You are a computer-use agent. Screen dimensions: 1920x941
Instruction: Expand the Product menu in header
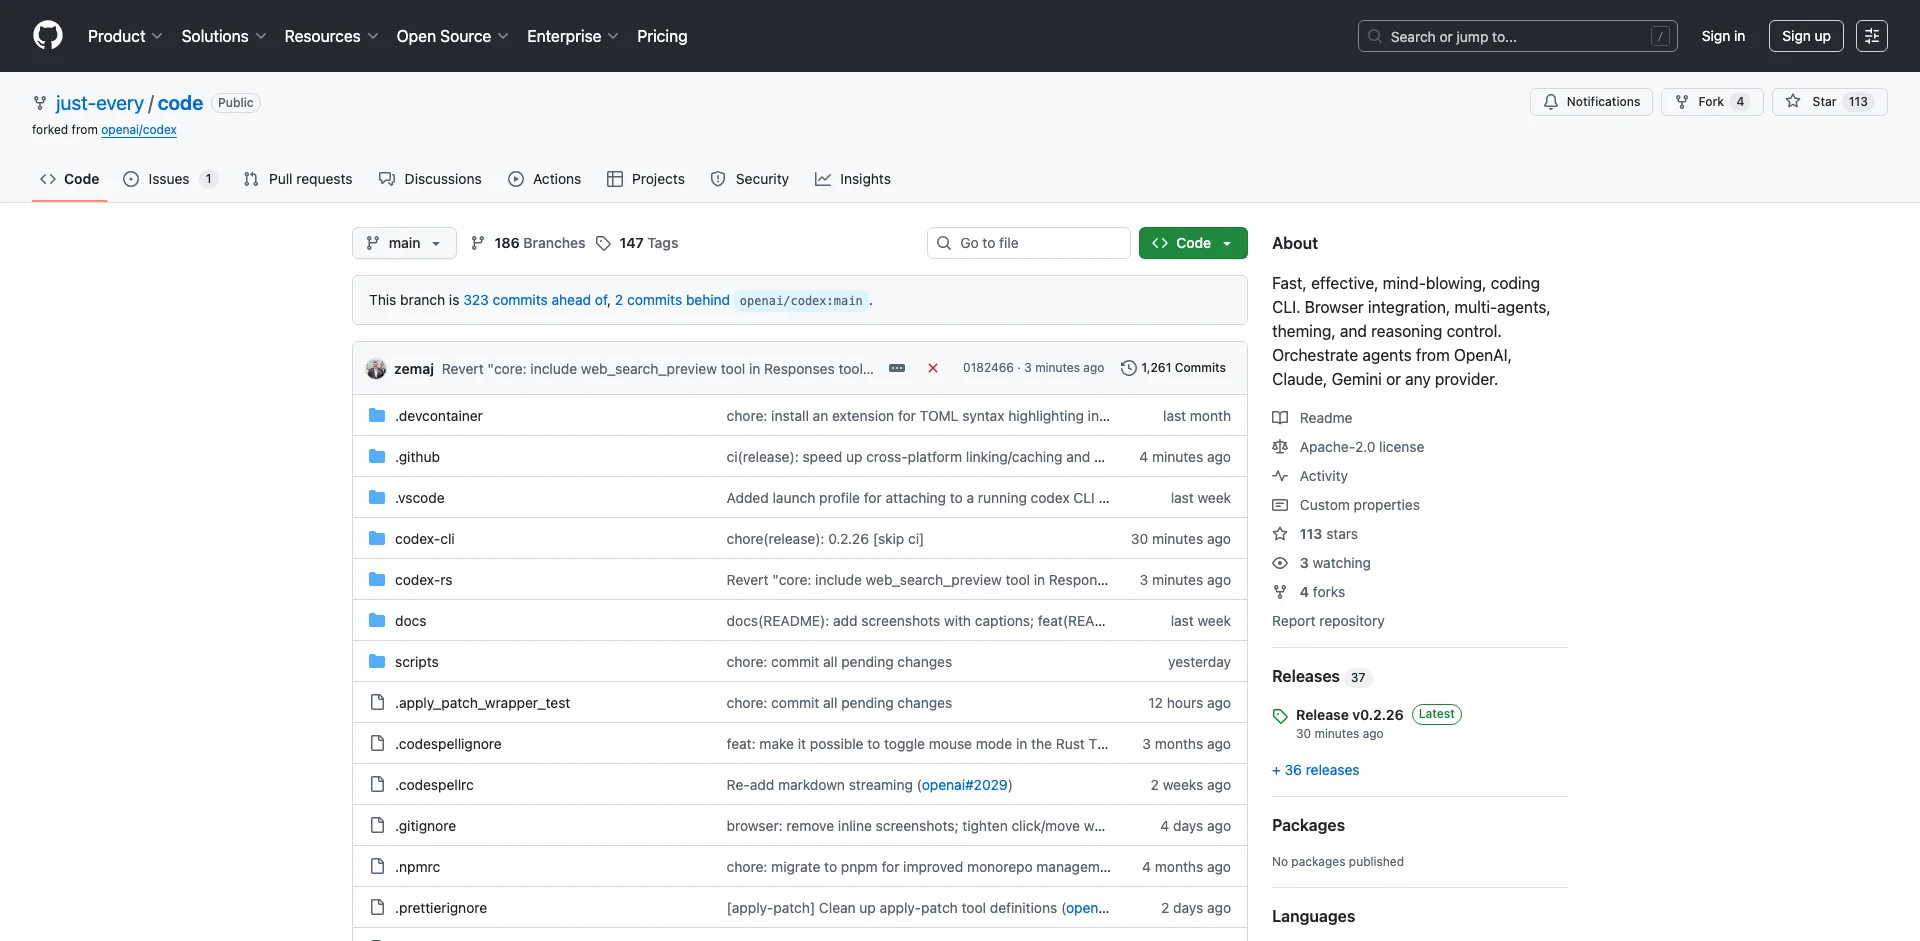[x=124, y=36]
